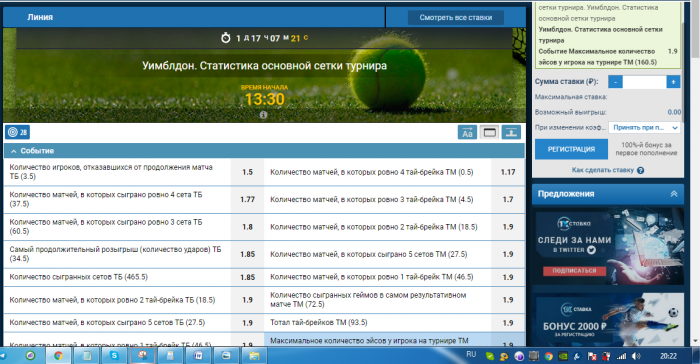Click the stake amount input field
This screenshot has width=700, height=364.
point(644,82)
